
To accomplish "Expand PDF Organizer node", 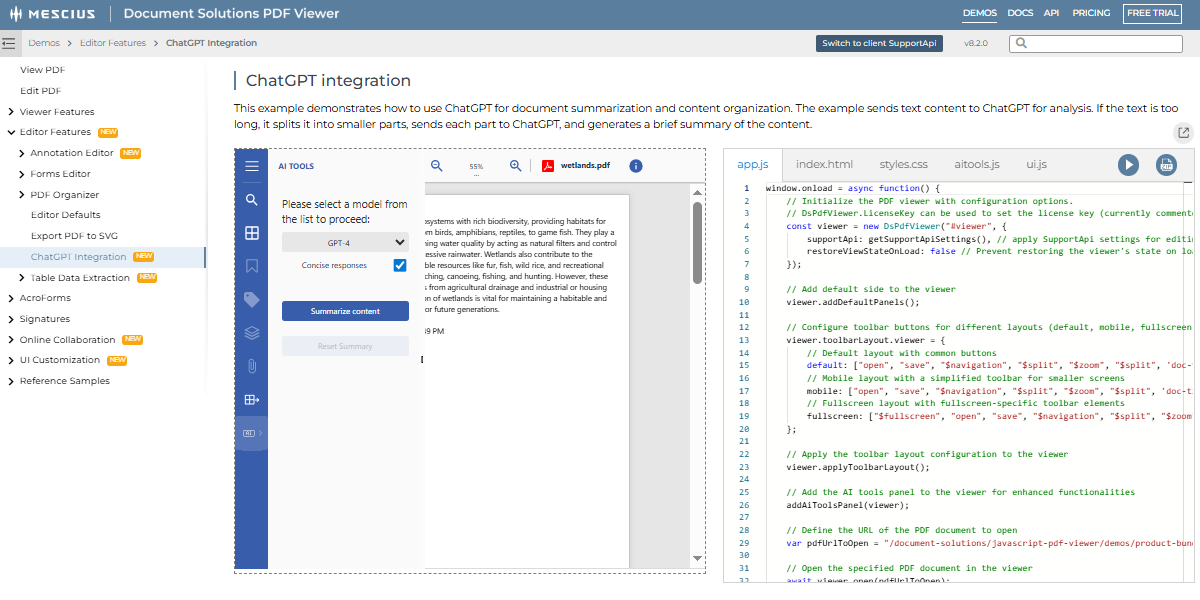I will (x=21, y=195).
